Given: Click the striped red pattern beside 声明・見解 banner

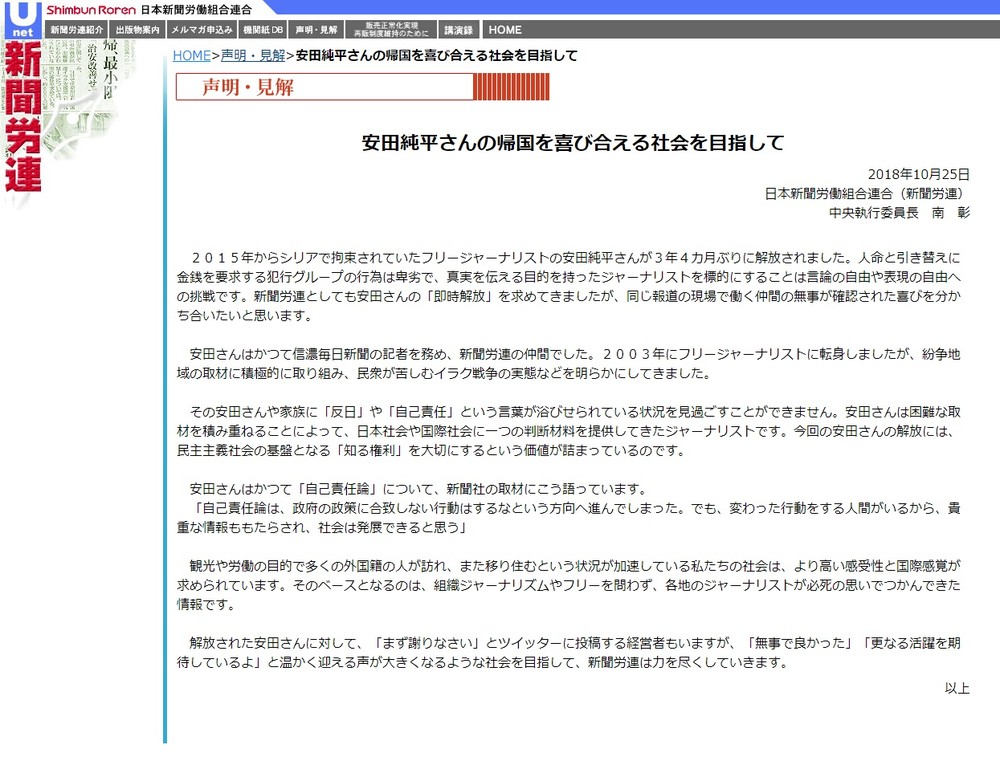Looking at the screenshot, I should point(512,87).
